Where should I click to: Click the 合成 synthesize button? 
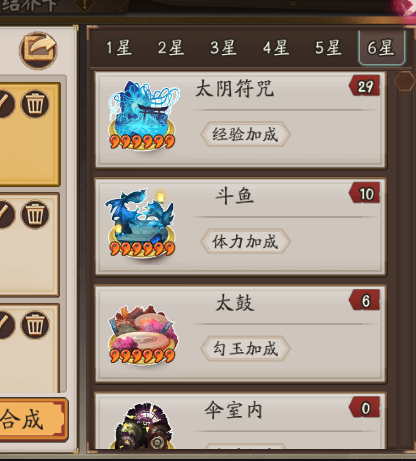(31, 419)
